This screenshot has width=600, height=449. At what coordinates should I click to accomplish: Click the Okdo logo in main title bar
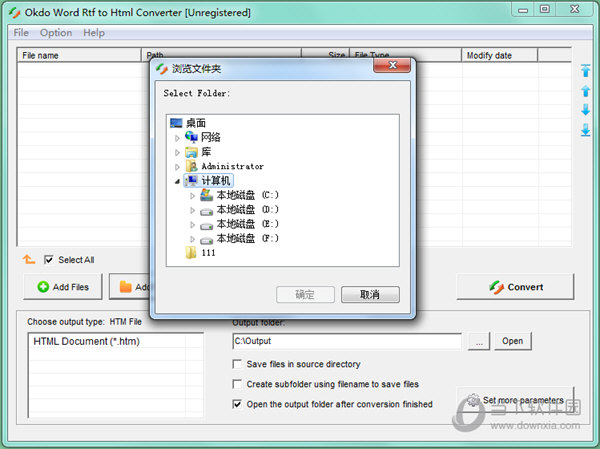pos(15,13)
